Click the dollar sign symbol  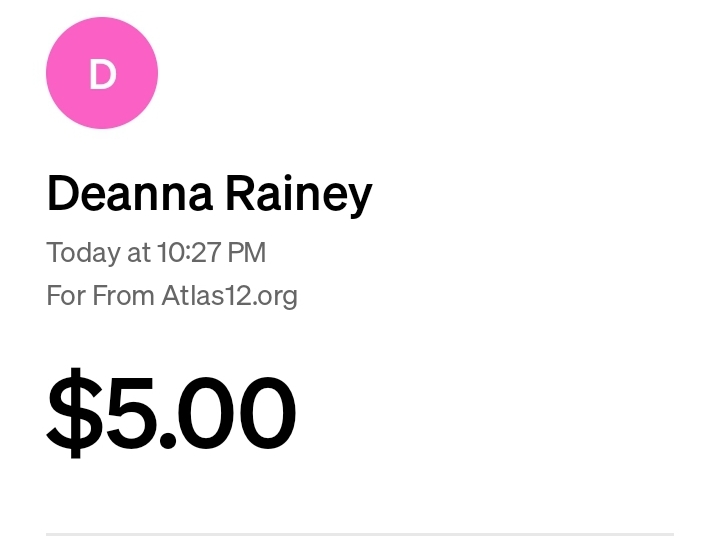pyautogui.click(x=74, y=412)
